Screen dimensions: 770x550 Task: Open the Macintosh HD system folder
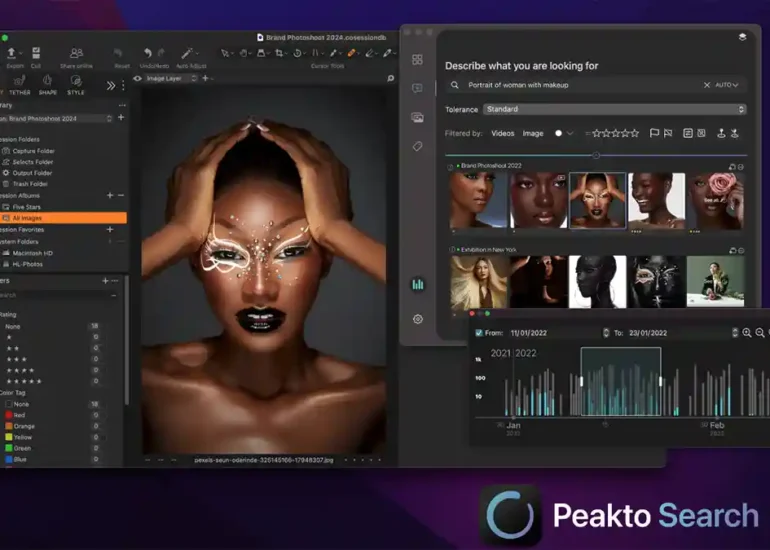pyautogui.click(x=32, y=253)
